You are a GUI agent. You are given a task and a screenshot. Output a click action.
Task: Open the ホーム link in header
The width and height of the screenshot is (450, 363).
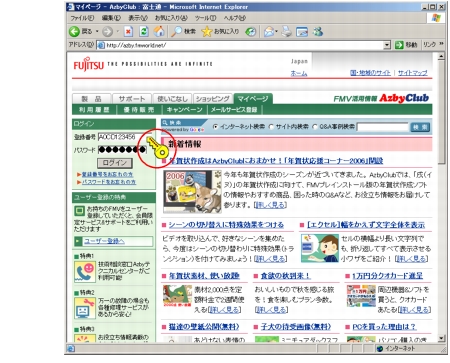pos(299,73)
